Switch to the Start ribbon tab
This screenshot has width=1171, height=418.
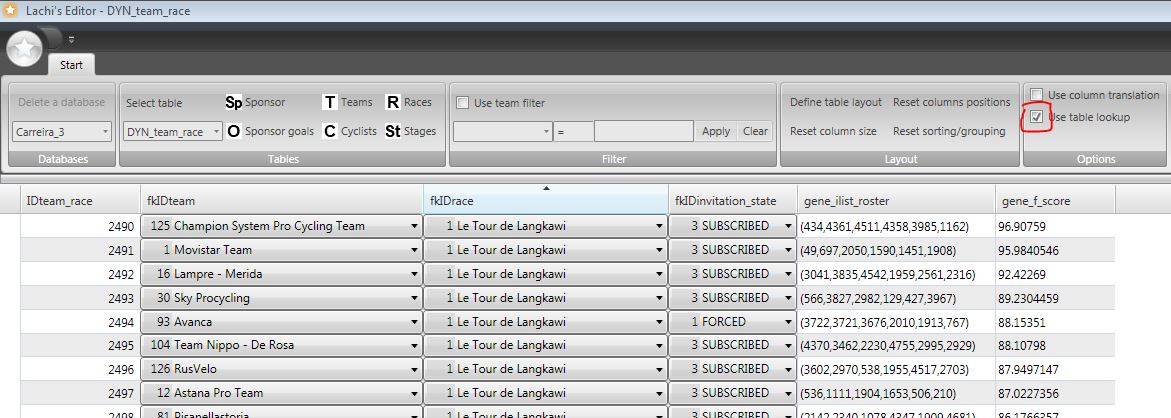pyautogui.click(x=71, y=65)
